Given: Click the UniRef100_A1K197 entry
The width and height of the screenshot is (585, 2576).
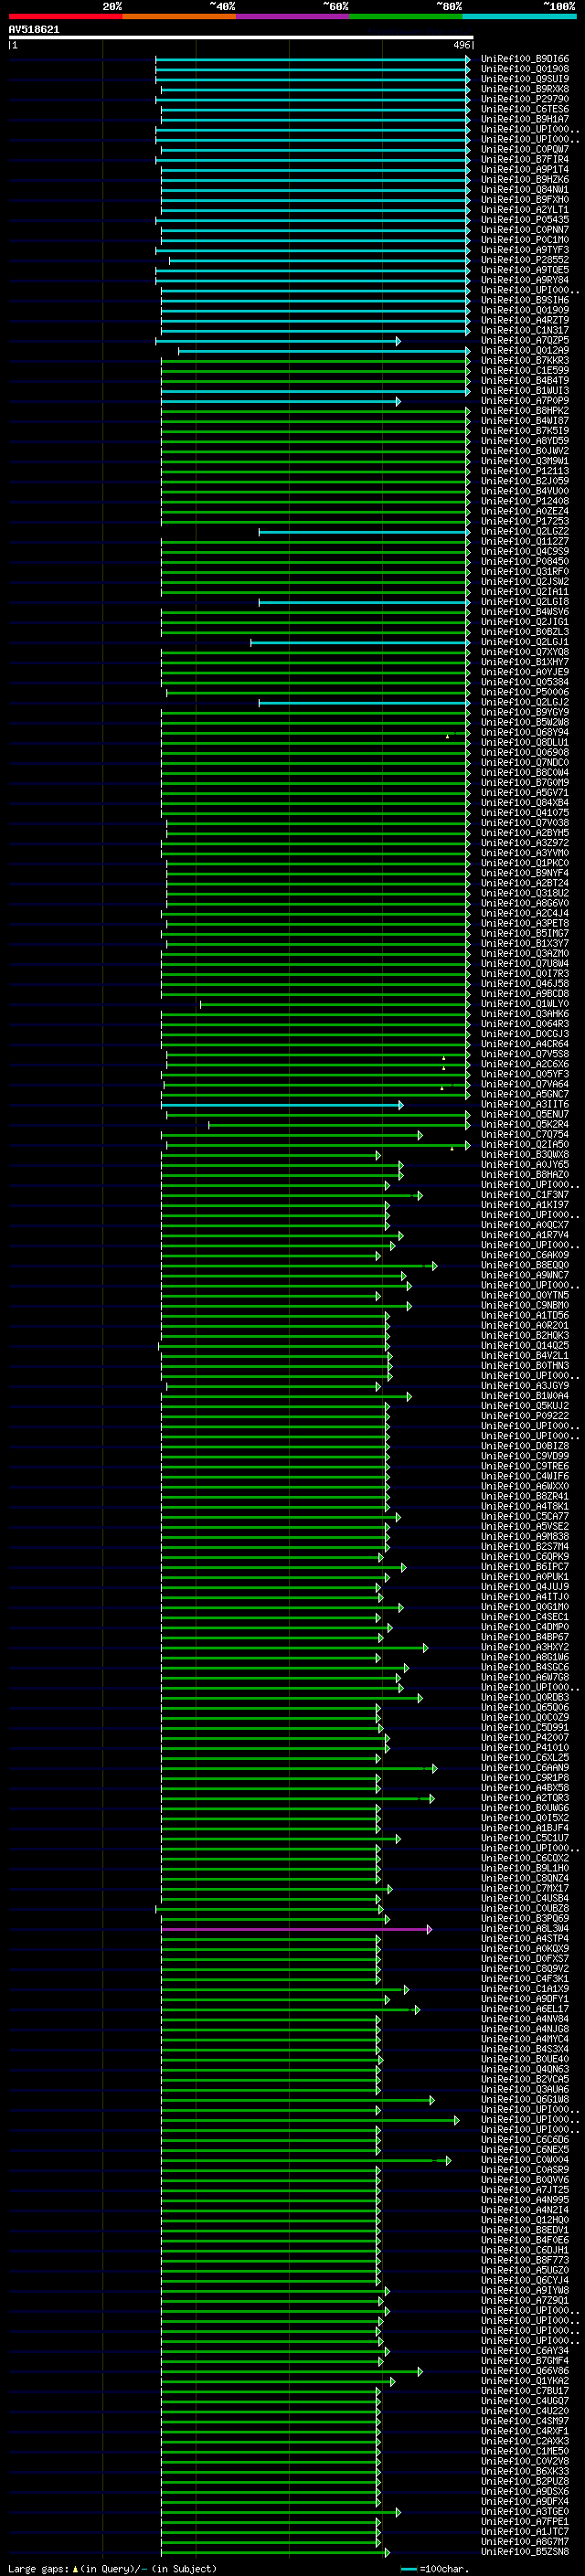Looking at the screenshot, I should (x=525, y=1205).
